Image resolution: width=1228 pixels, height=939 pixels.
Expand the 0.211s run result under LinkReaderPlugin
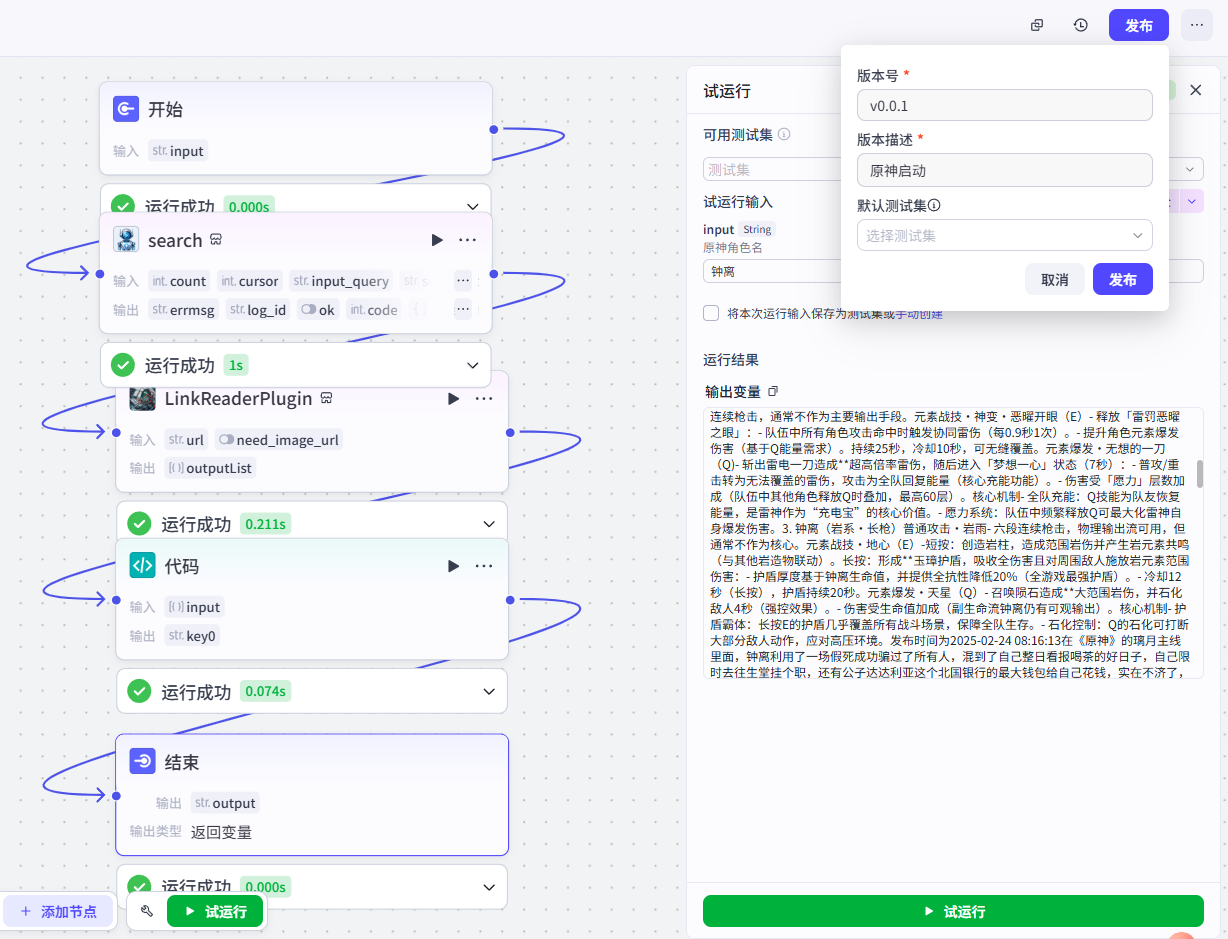(489, 524)
